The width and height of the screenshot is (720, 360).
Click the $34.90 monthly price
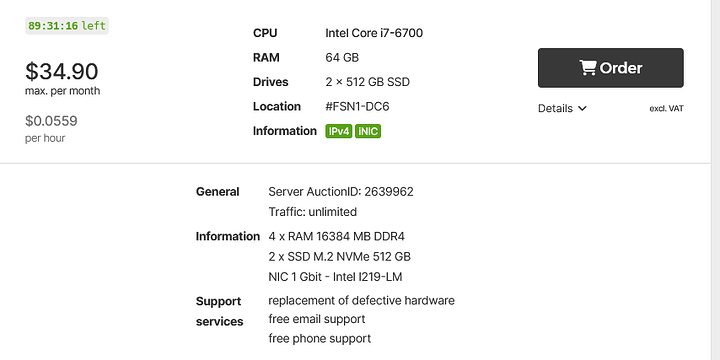click(x=62, y=71)
